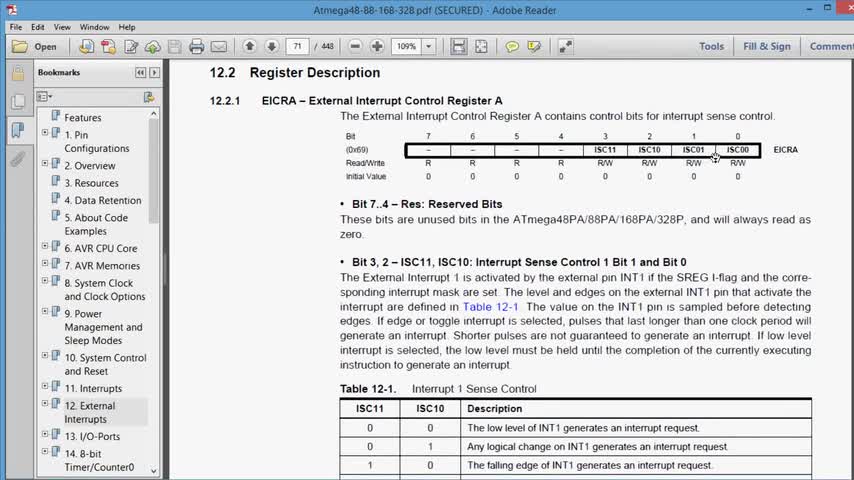
Task: Go to previous page arrow
Action: 249,46
